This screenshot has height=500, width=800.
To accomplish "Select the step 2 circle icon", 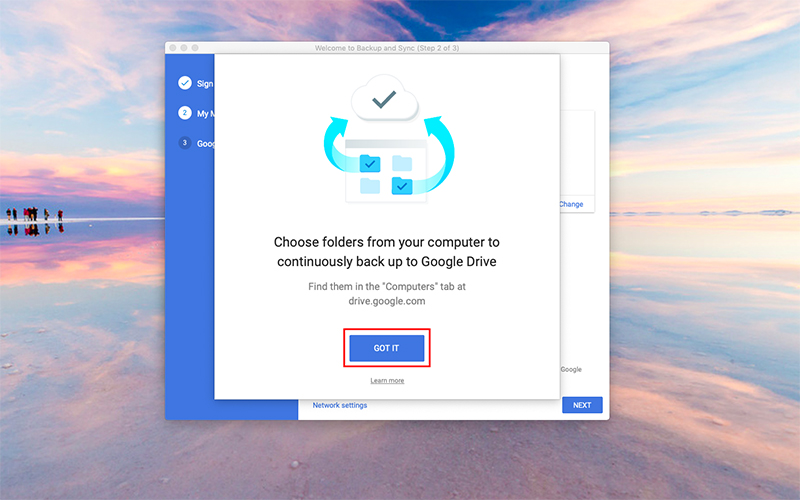I will coord(185,113).
